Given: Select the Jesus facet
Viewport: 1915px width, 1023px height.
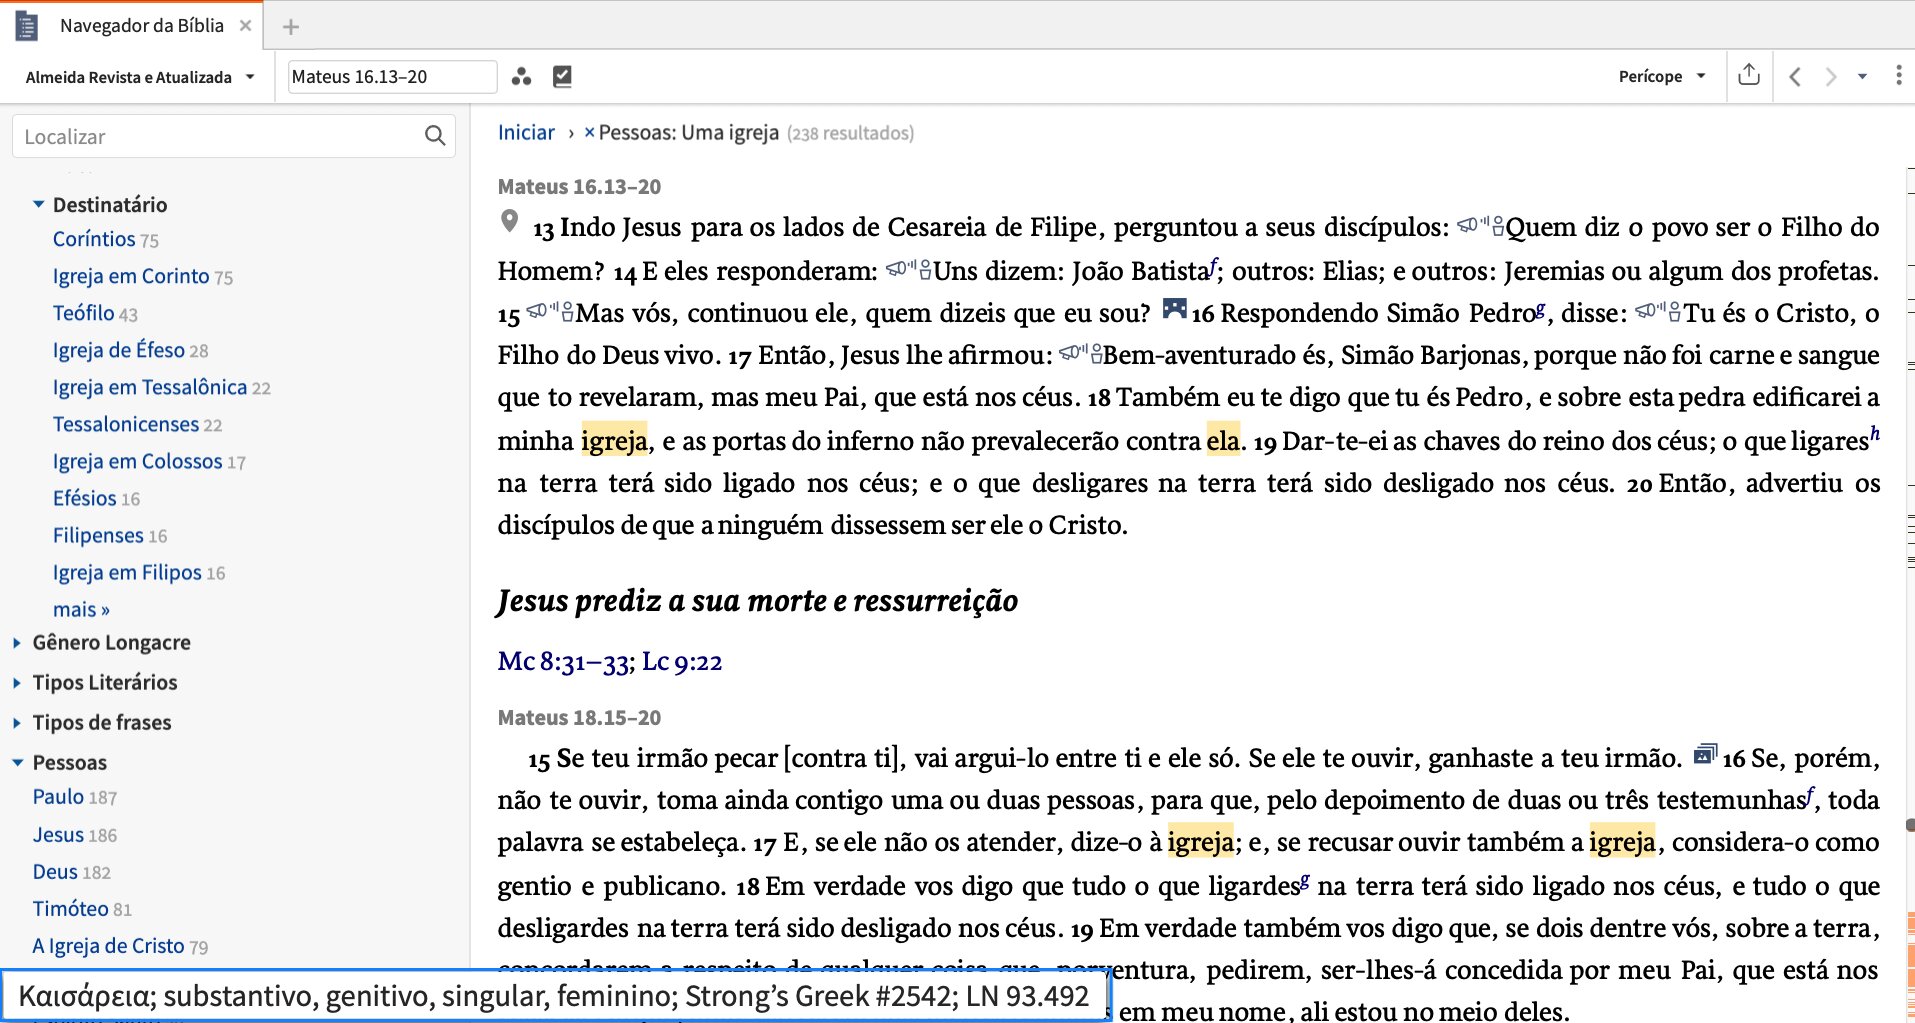Looking at the screenshot, I should click(58, 835).
